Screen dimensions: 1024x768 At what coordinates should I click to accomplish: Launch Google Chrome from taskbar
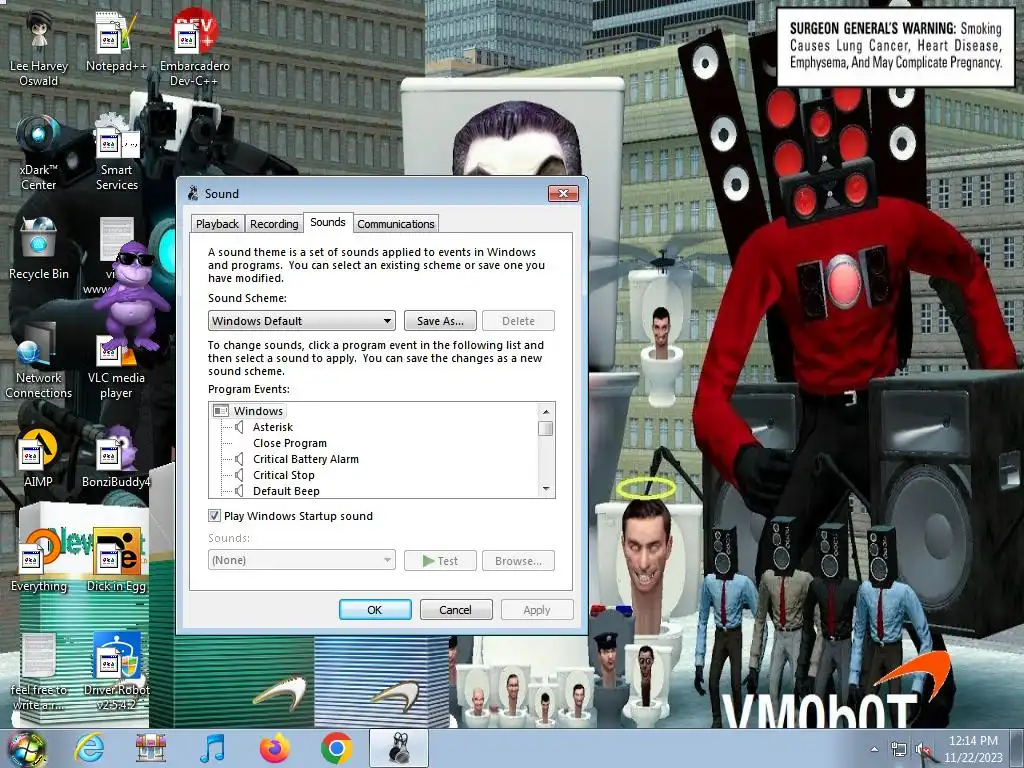pyautogui.click(x=336, y=748)
